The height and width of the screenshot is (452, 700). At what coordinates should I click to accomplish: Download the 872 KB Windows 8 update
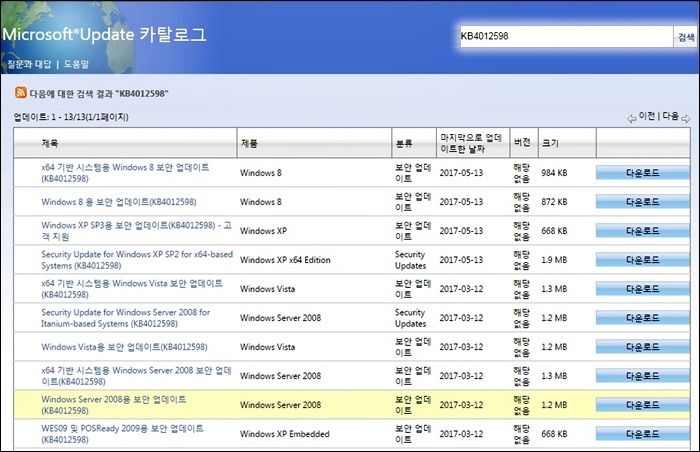click(x=642, y=202)
